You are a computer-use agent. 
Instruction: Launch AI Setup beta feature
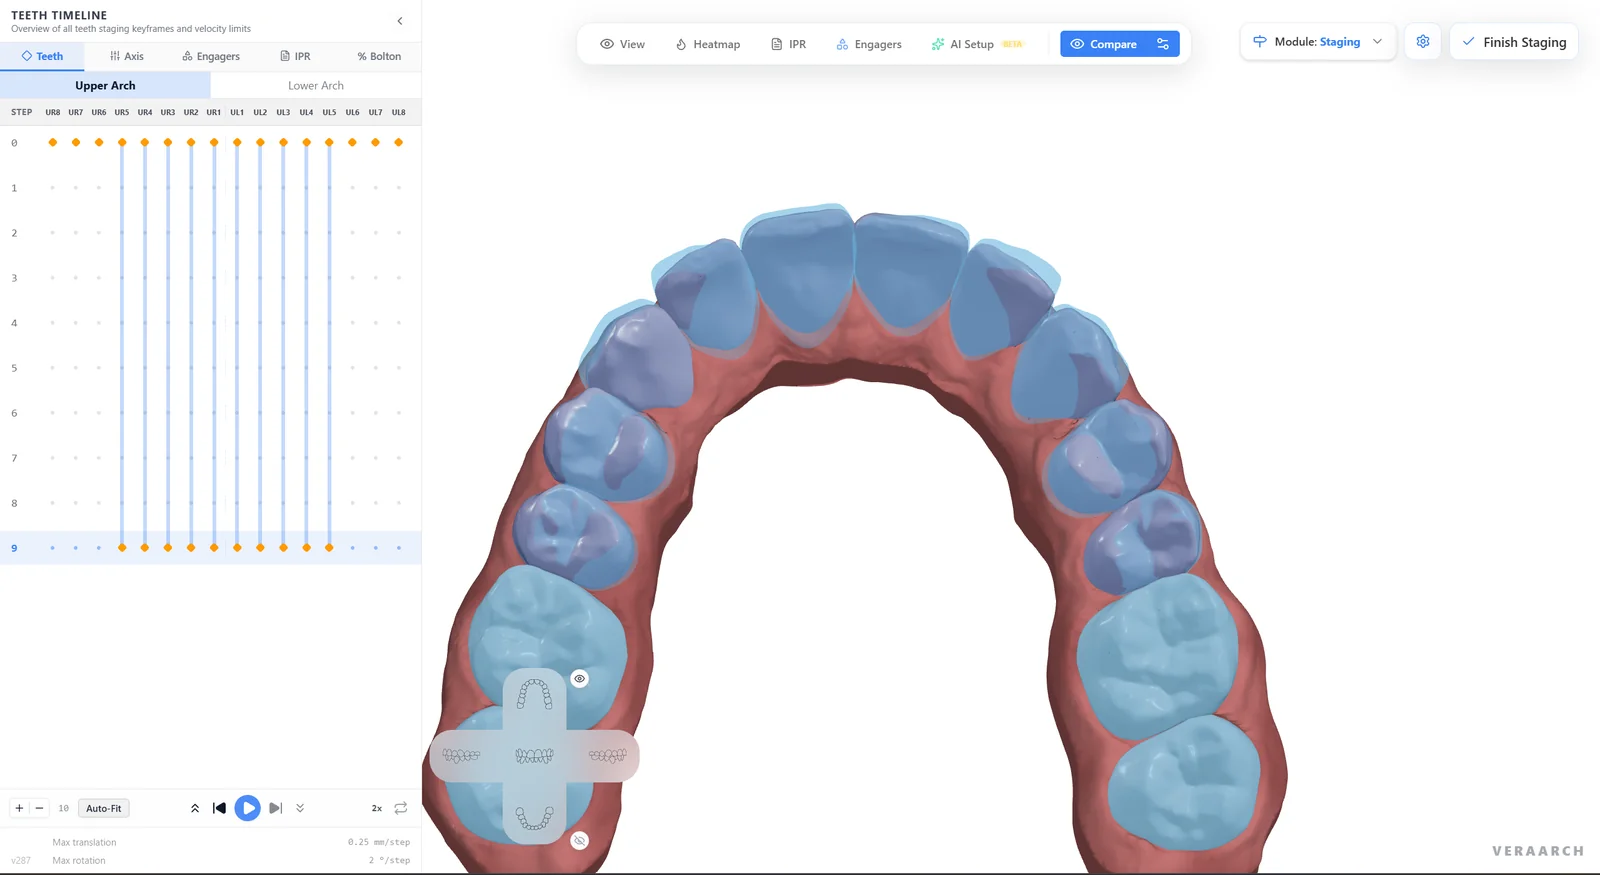[977, 44]
